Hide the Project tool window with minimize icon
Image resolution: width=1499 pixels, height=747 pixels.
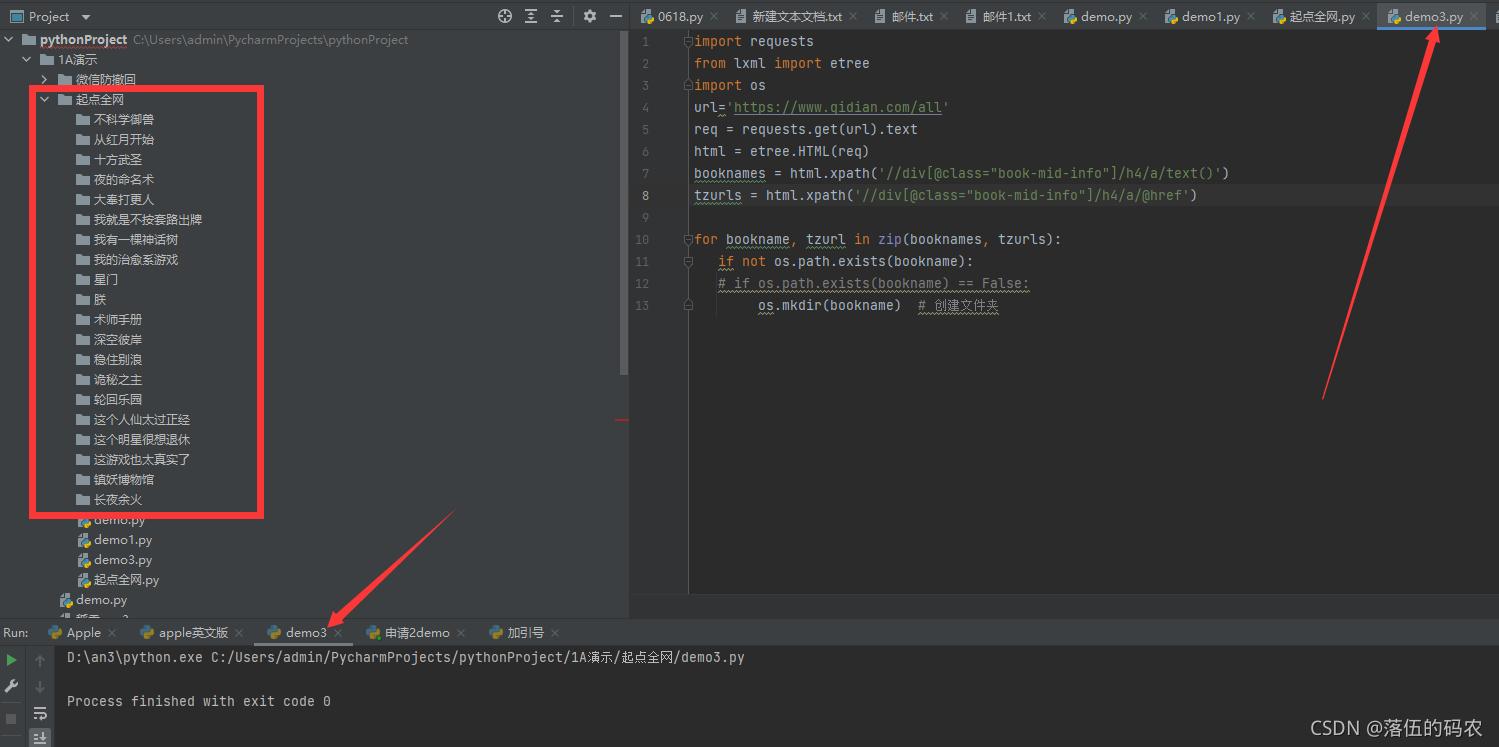tap(616, 16)
